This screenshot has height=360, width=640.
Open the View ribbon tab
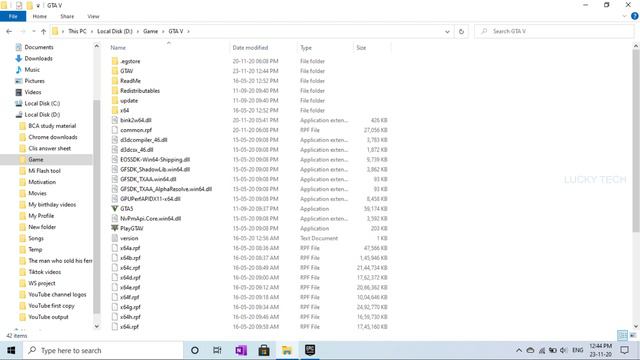[x=93, y=16]
